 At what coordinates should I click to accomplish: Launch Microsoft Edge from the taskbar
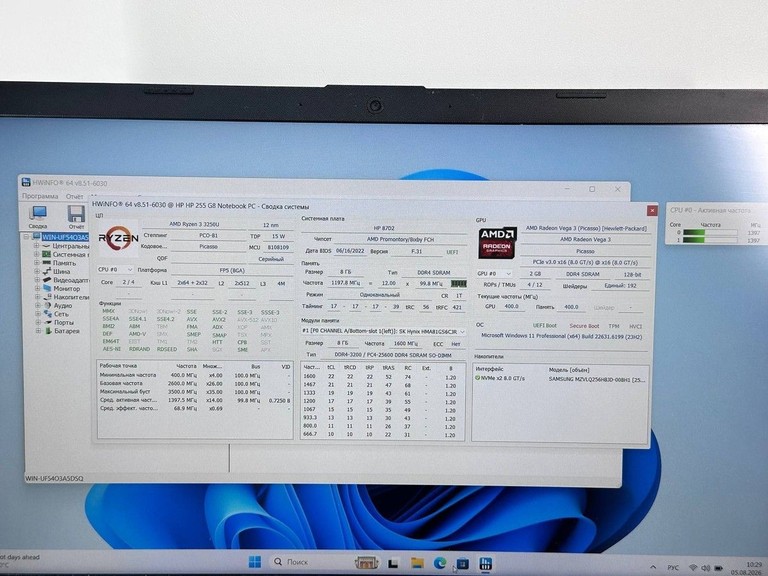pyautogui.click(x=439, y=562)
